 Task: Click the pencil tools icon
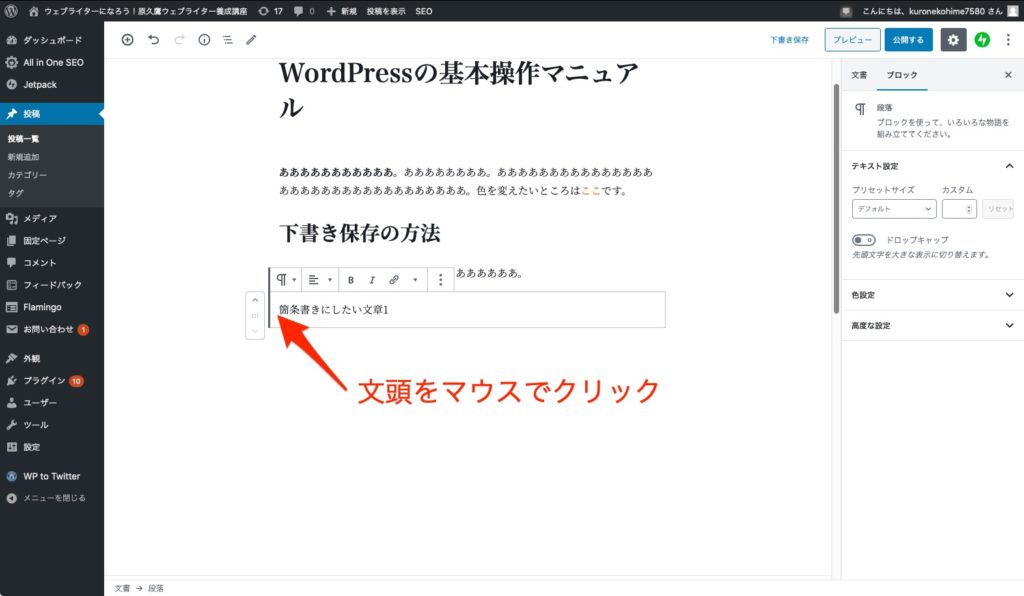coord(251,40)
